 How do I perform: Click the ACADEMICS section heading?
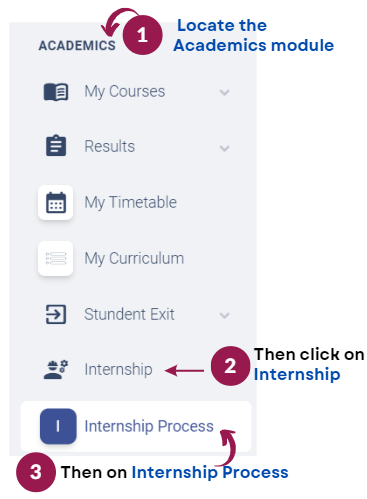tap(77, 46)
